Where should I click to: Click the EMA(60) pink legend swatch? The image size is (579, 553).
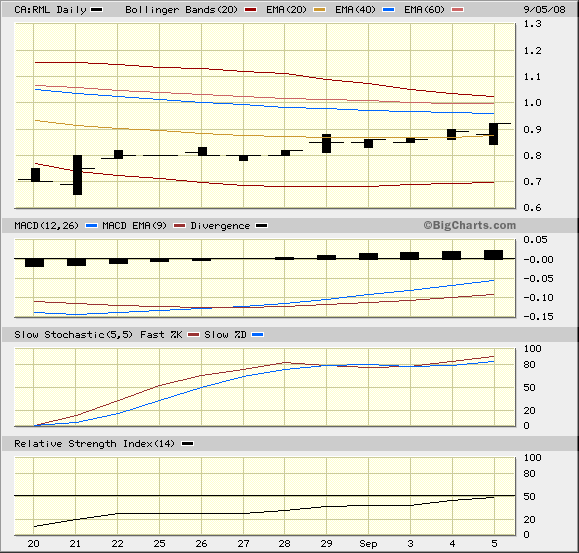tap(458, 10)
